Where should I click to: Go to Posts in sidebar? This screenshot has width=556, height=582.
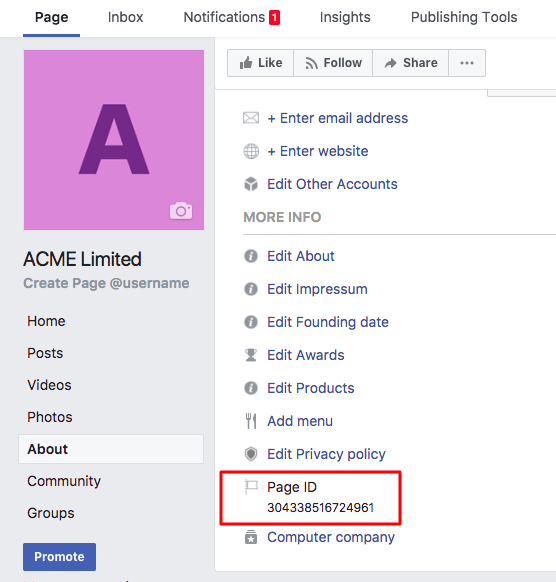[x=45, y=353]
